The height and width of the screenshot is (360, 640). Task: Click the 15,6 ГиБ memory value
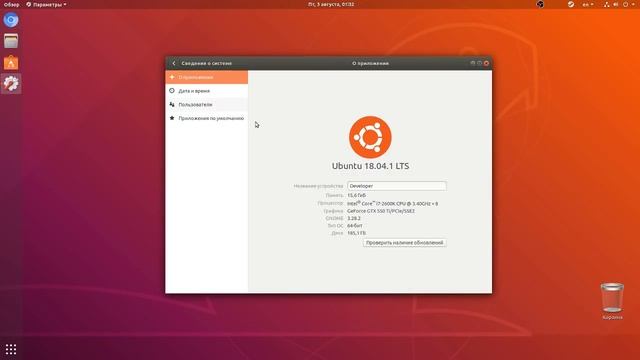point(356,196)
